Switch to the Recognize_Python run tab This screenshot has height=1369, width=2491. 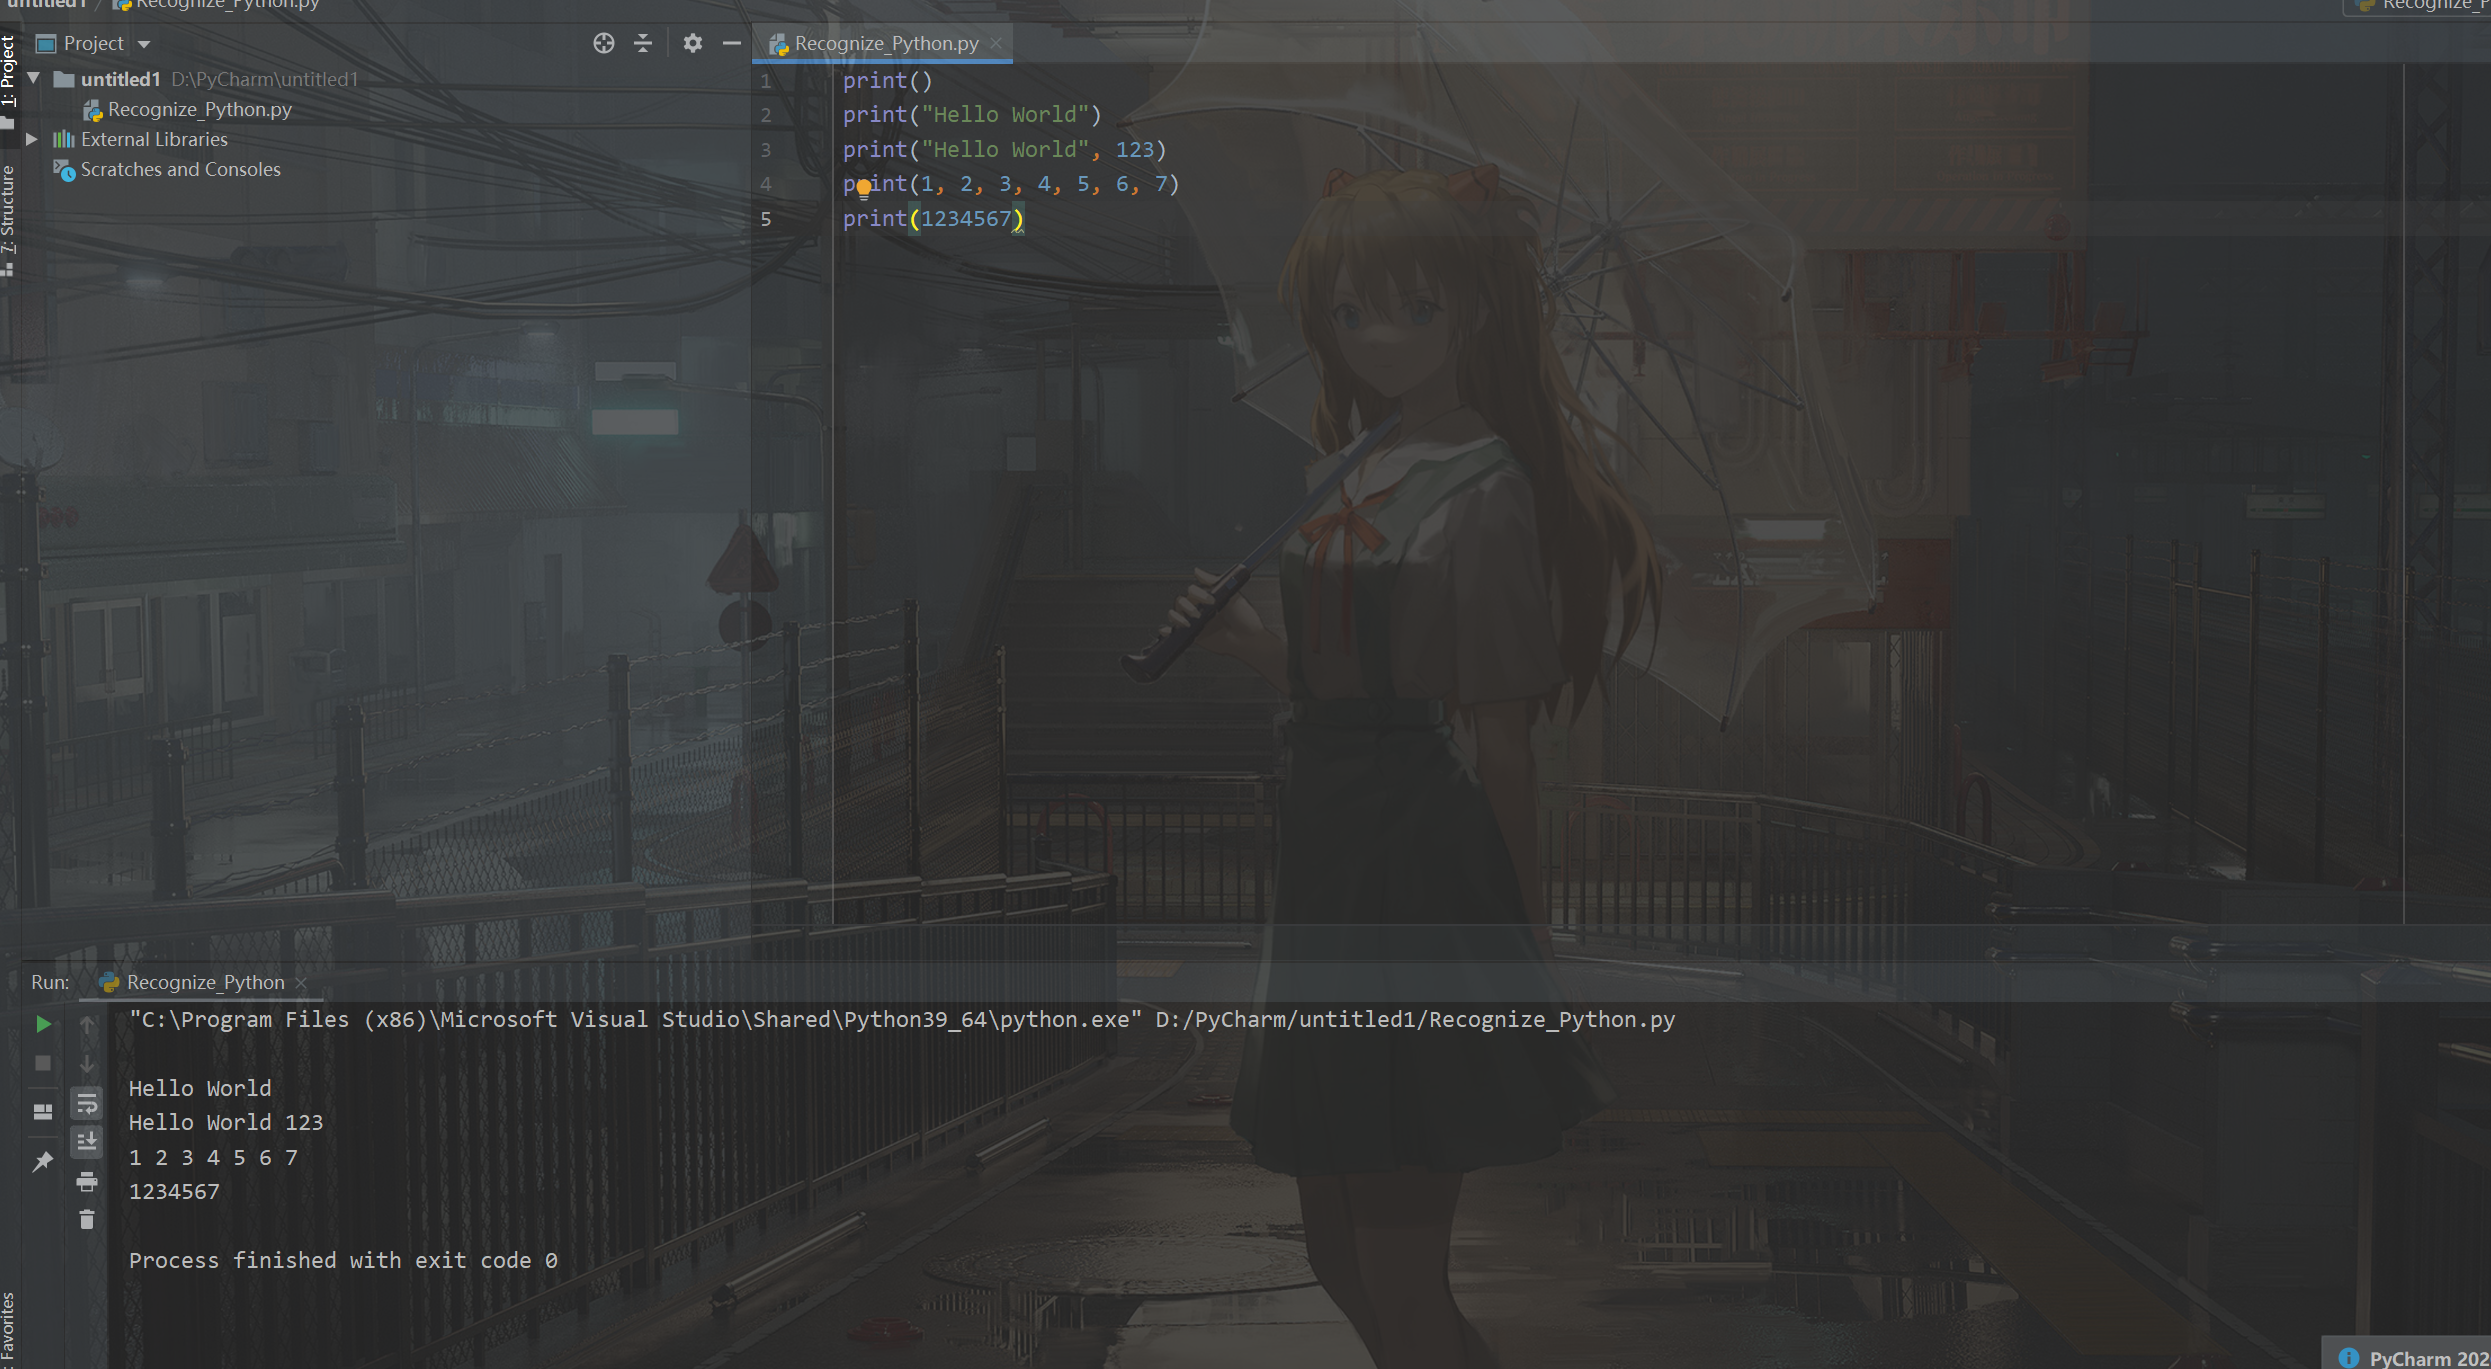pos(205,982)
